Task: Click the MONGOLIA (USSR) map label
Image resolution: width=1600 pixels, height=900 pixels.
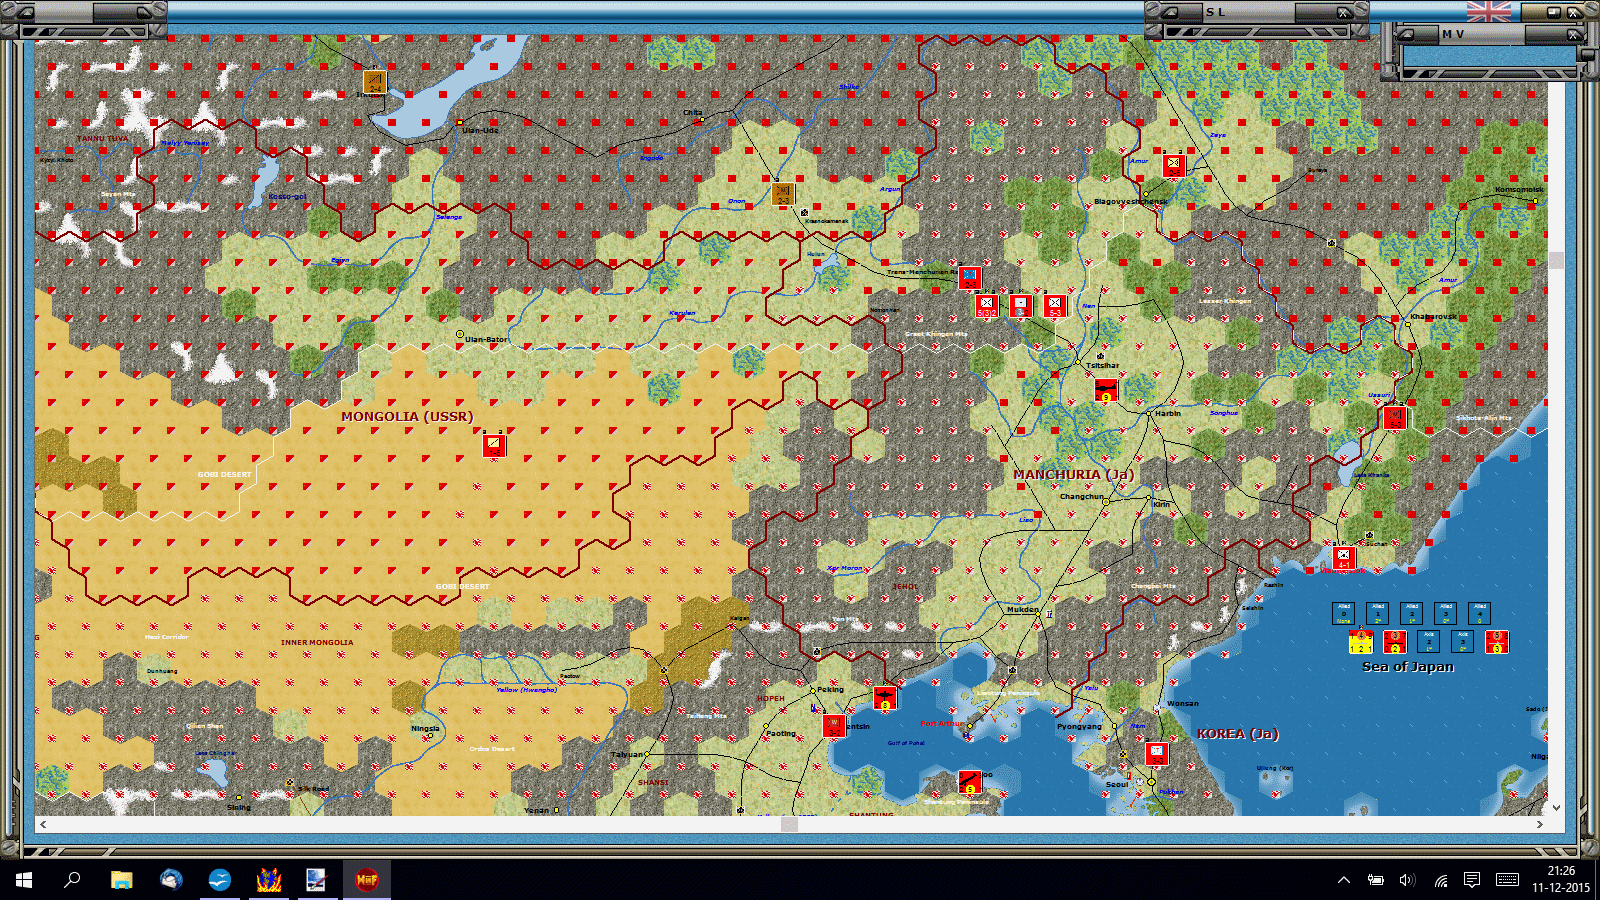Action: 407,417
